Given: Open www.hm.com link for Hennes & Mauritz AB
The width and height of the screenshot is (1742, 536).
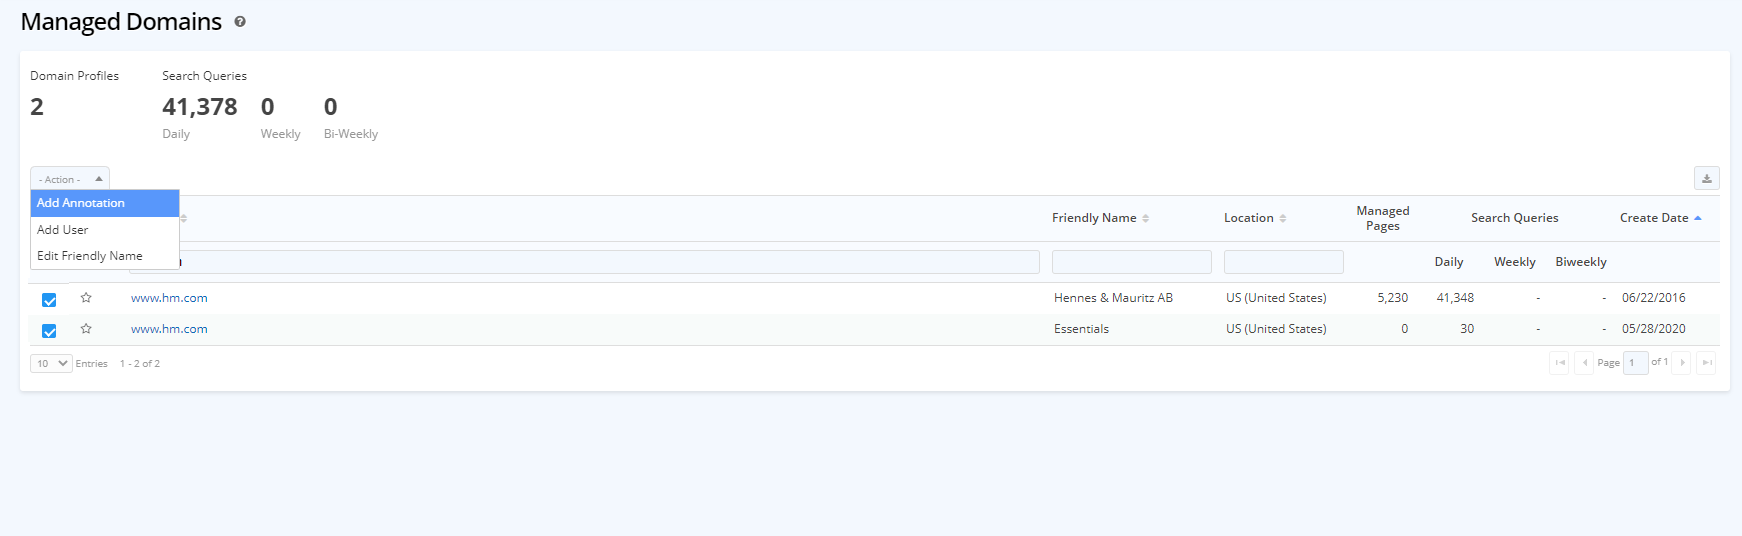Looking at the screenshot, I should [x=169, y=298].
